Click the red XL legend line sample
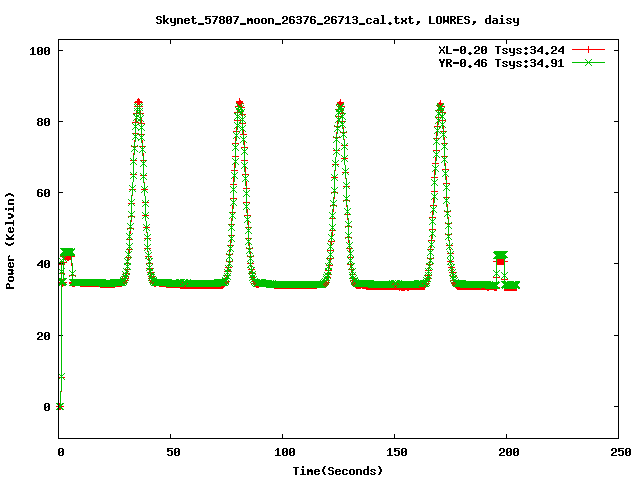 click(x=588, y=50)
